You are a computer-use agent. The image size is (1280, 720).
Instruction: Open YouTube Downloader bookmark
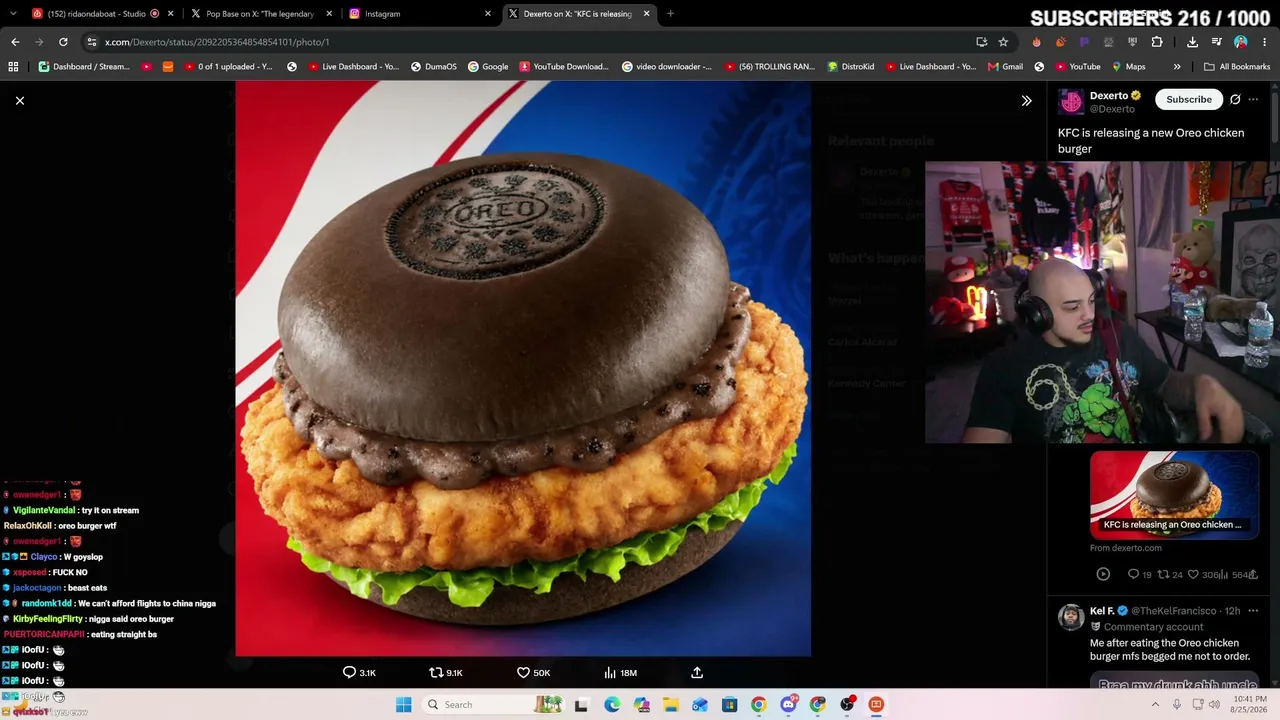(563, 67)
